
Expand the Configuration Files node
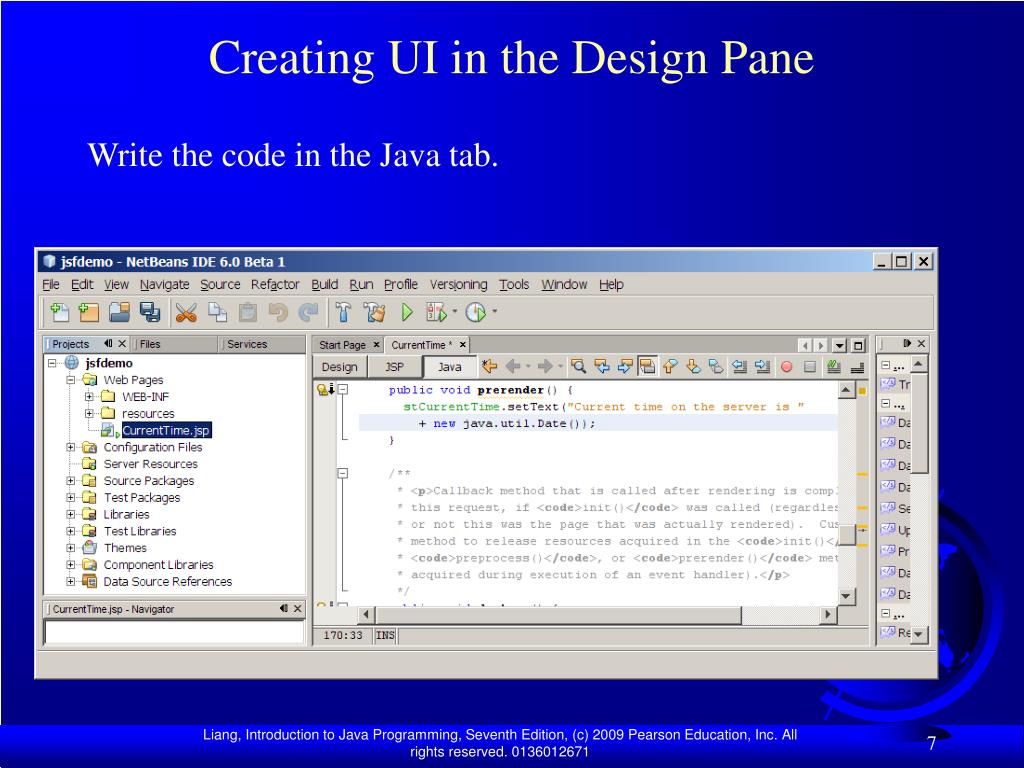coord(71,447)
